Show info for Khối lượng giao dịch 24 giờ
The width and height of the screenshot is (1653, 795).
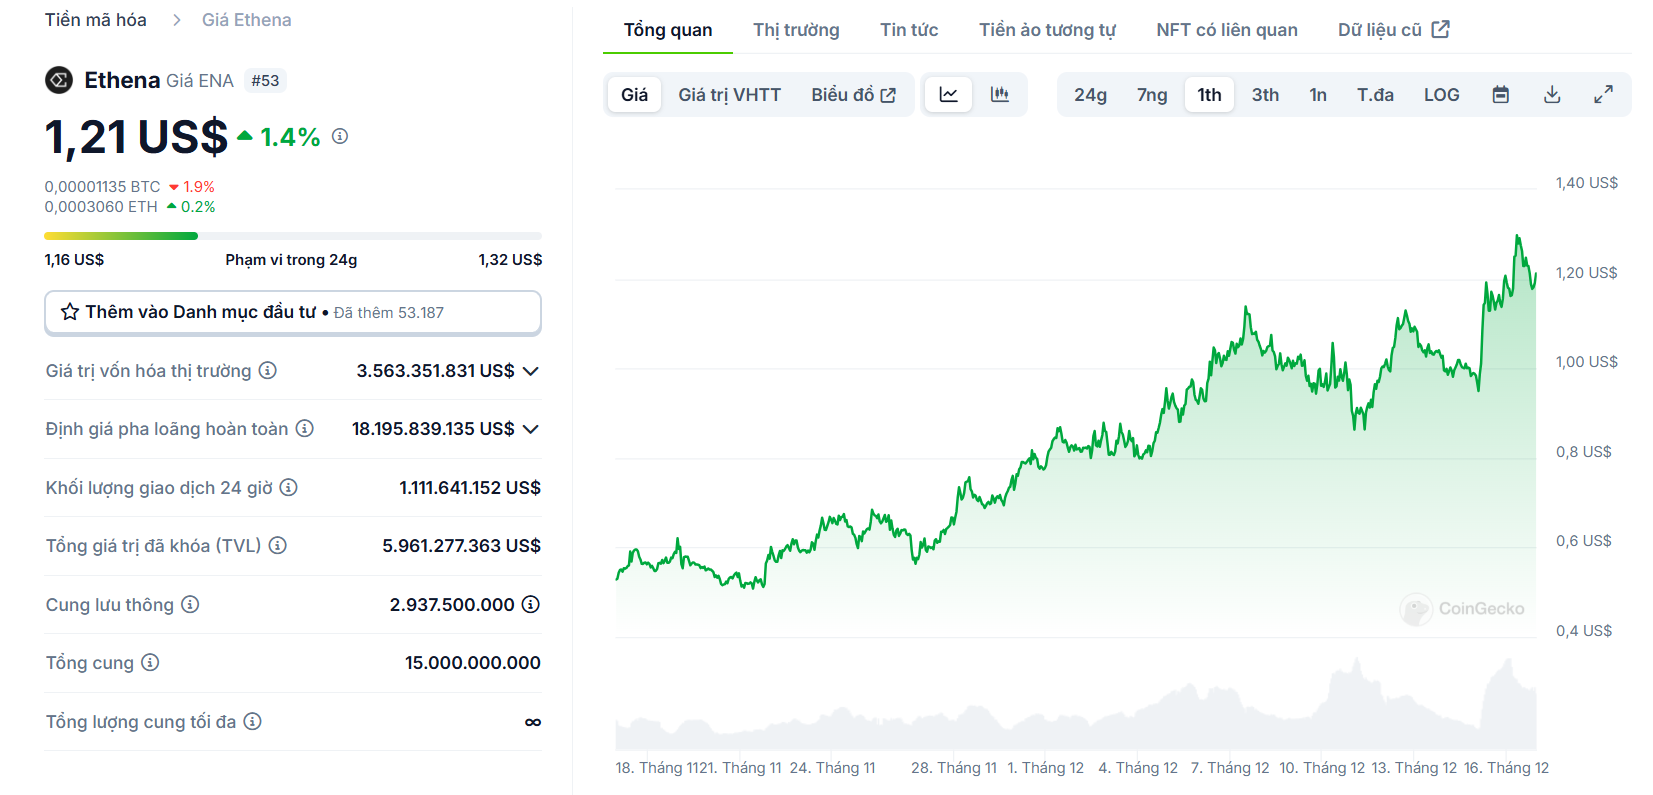coord(289,487)
